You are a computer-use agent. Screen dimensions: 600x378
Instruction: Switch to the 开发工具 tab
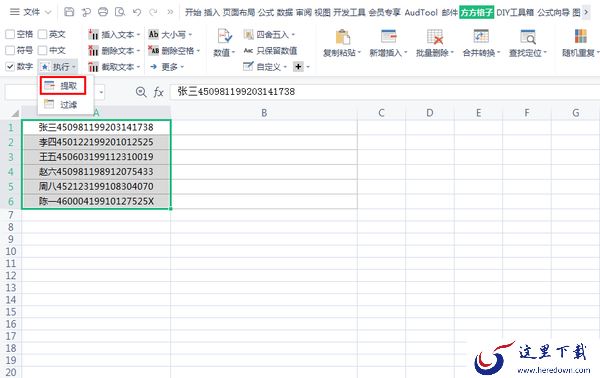[349, 13]
